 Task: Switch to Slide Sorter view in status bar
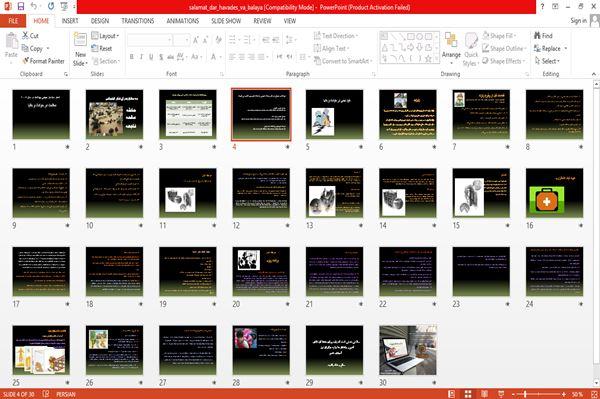tap(468, 394)
